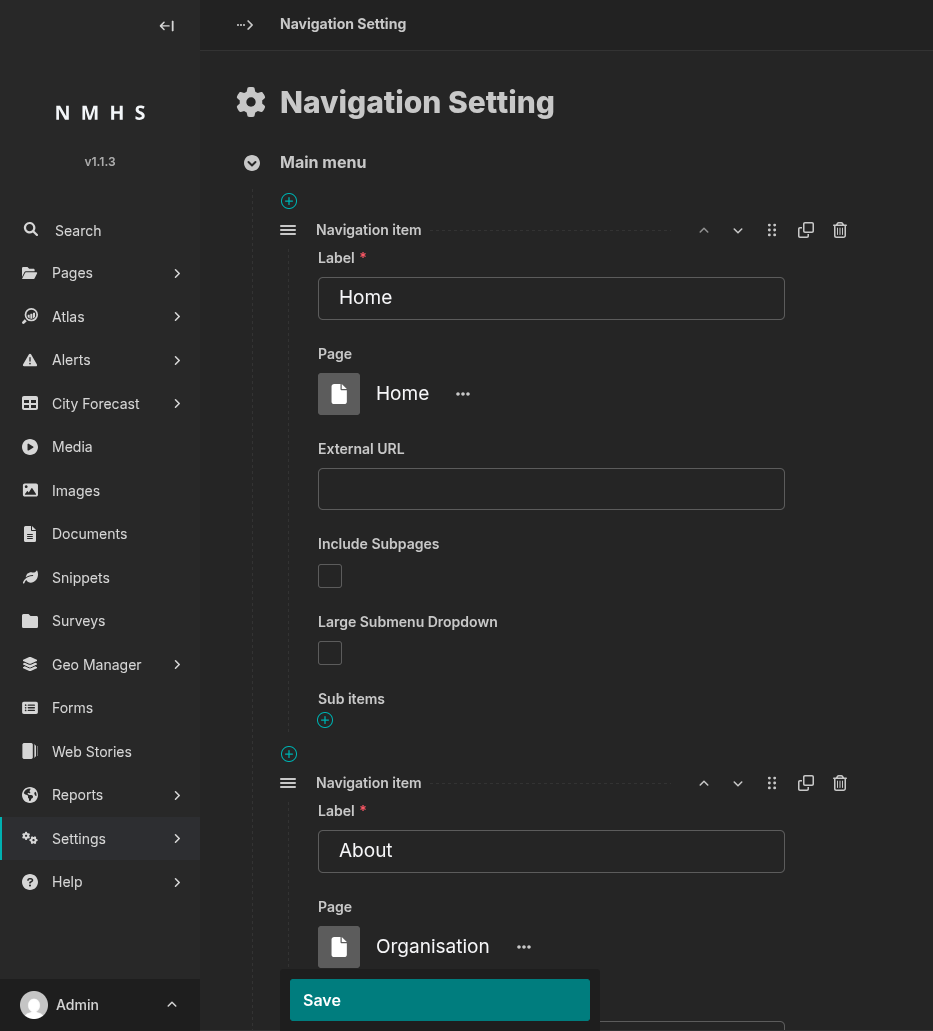
Task: Click the Home Label input field
Action: click(x=551, y=299)
